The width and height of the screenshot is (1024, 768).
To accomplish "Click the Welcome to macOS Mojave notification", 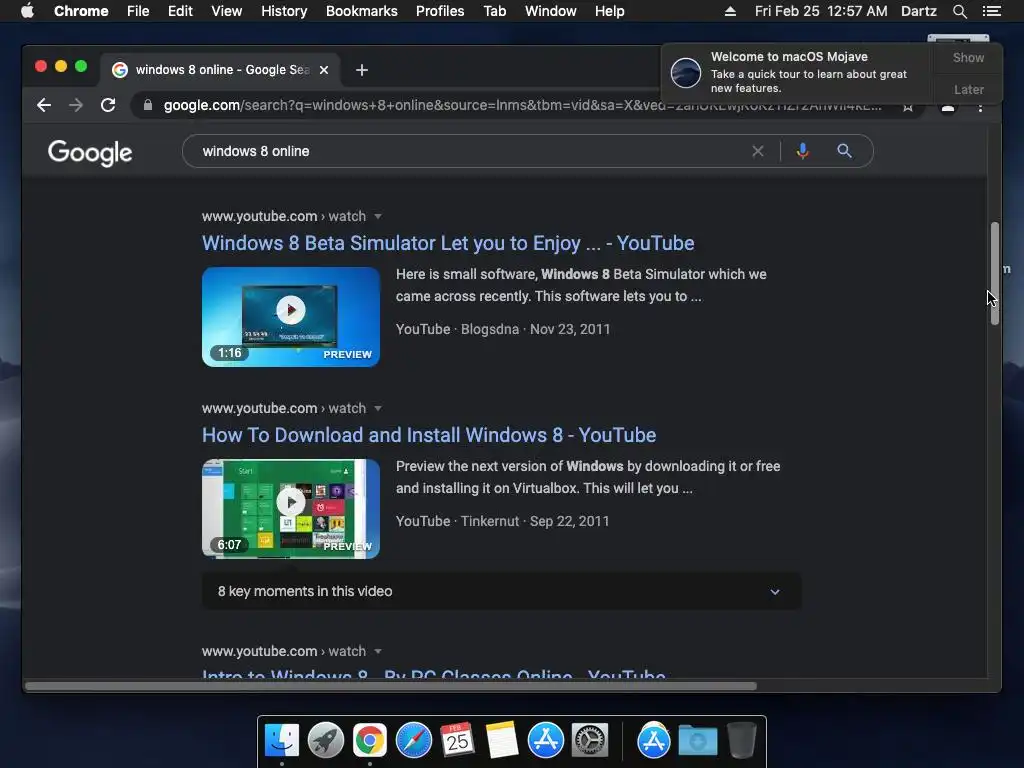I will coord(798,72).
